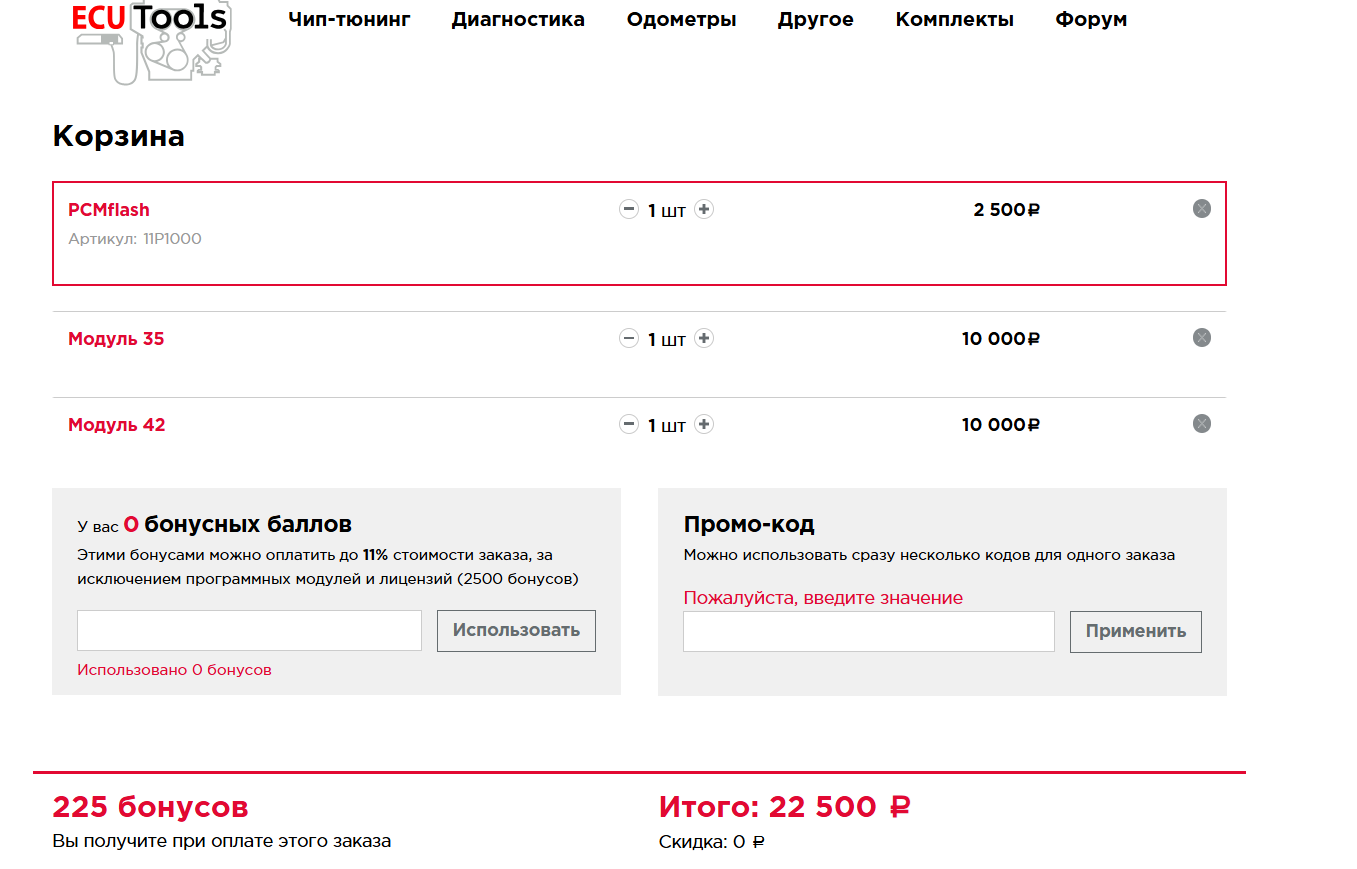Click Модуль 35 quantity value 1 шт

click(x=667, y=339)
